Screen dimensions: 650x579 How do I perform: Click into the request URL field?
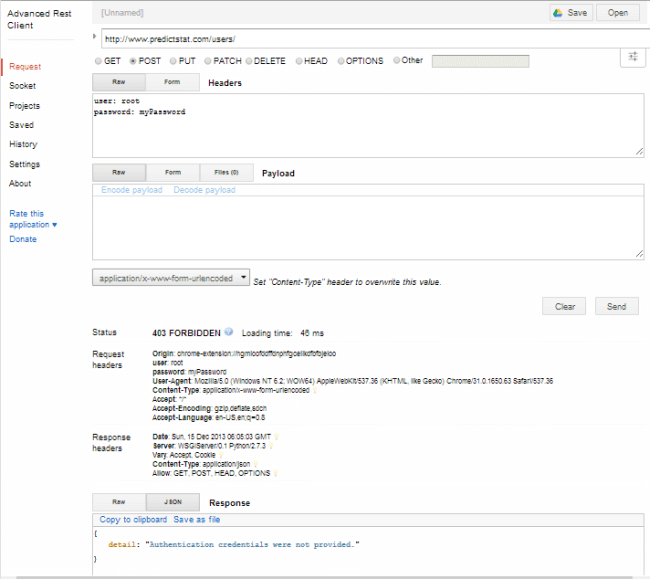pos(375,39)
